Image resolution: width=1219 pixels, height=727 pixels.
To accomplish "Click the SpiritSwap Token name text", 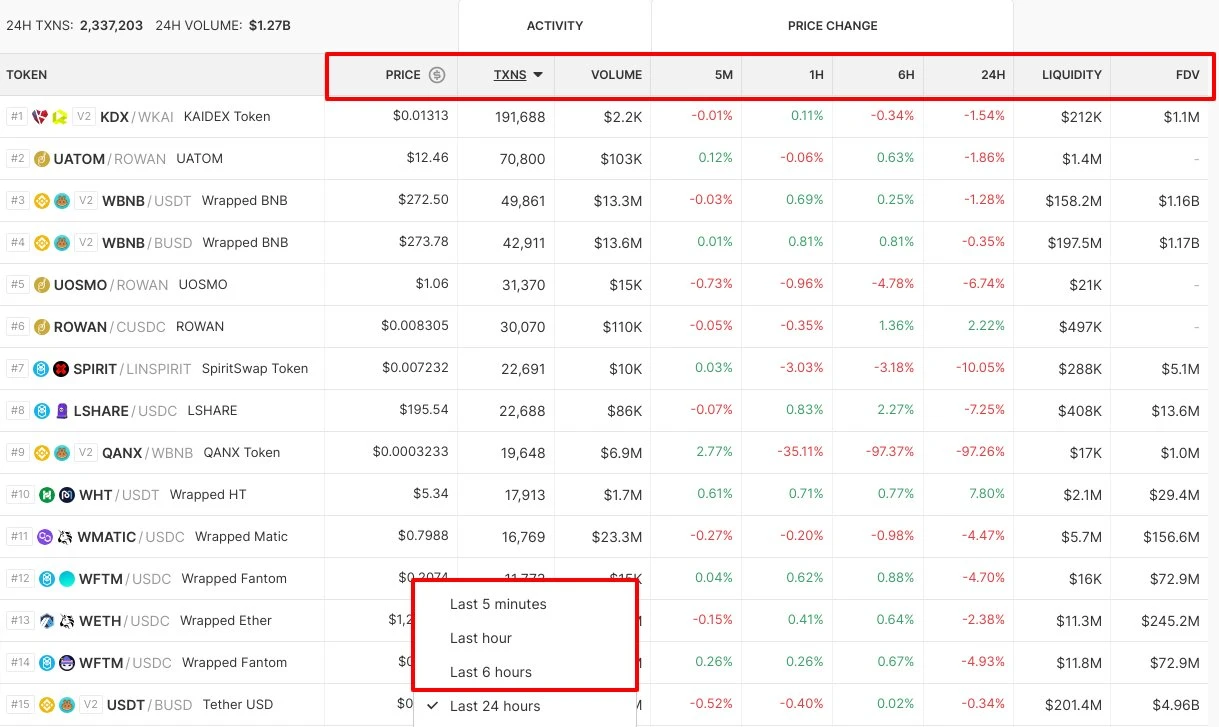I will click(x=255, y=369).
